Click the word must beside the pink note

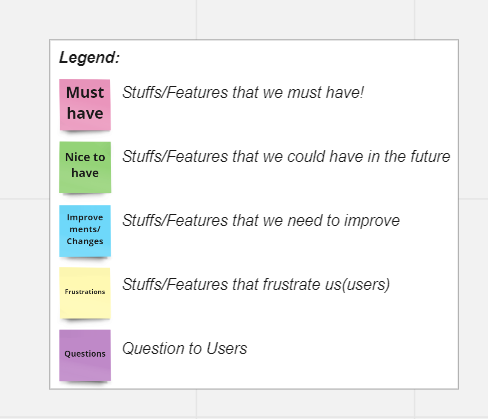point(304,93)
